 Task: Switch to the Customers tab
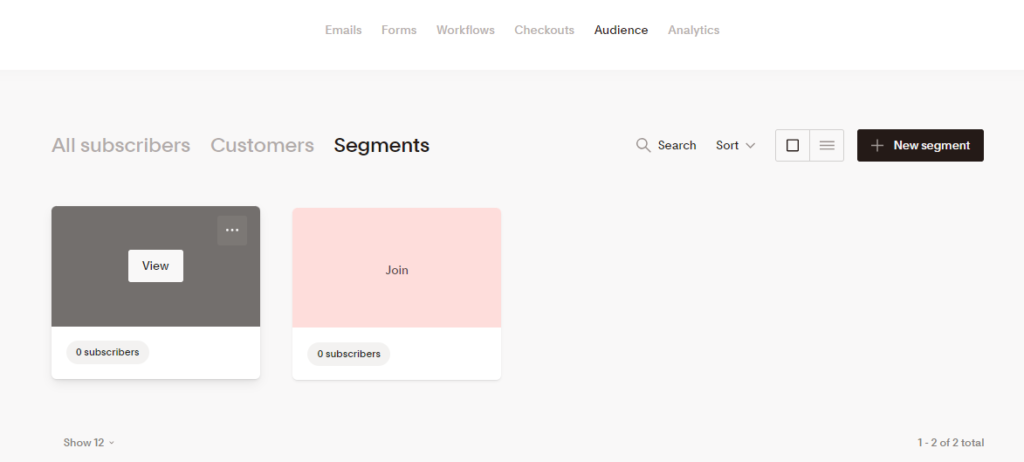pos(262,145)
